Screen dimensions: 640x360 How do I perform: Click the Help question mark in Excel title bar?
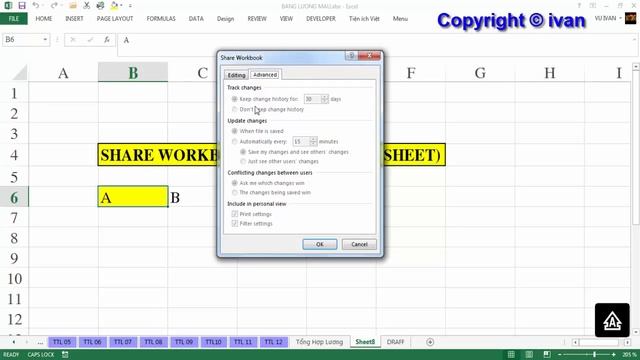579,6
